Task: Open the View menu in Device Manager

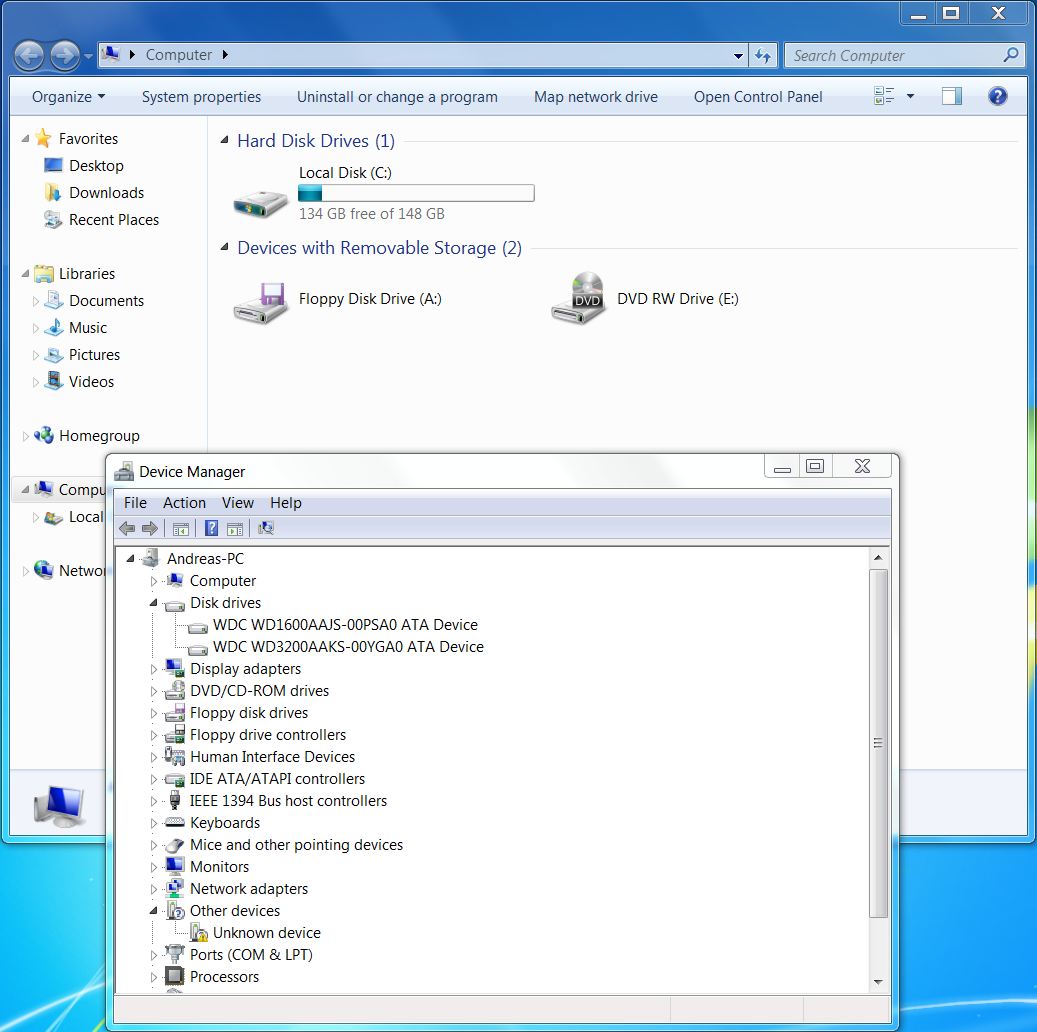Action: [237, 503]
